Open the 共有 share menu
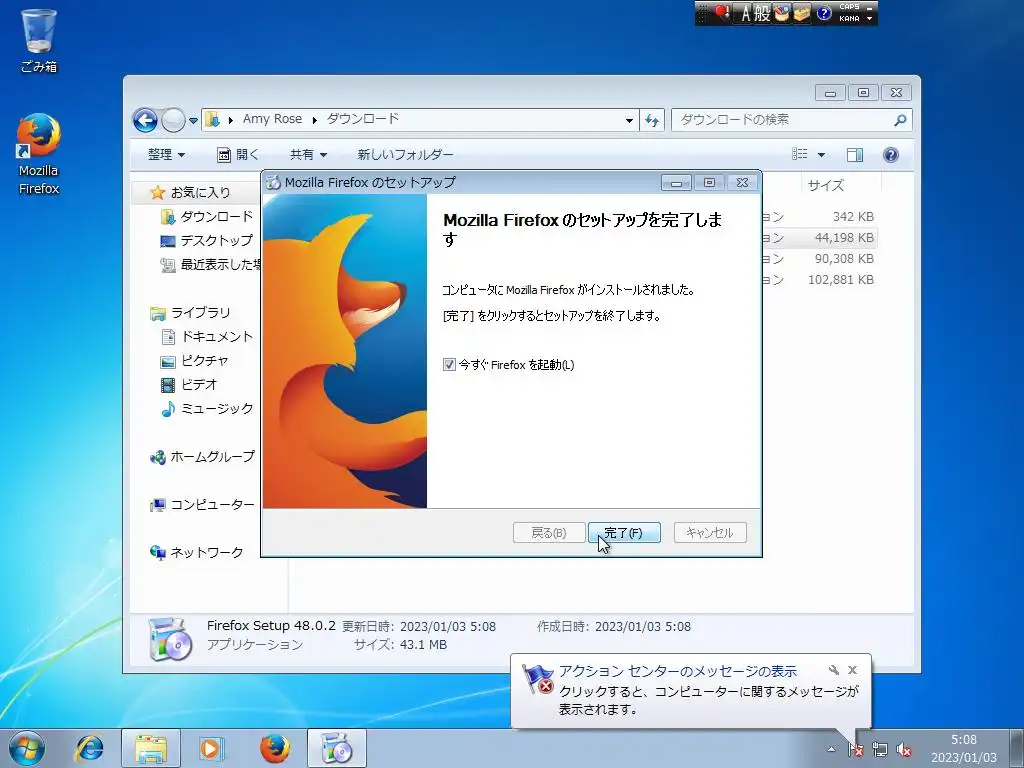 click(x=308, y=155)
